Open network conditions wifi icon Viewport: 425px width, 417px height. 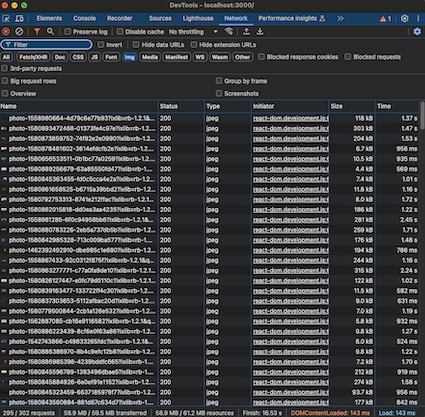tap(229, 32)
